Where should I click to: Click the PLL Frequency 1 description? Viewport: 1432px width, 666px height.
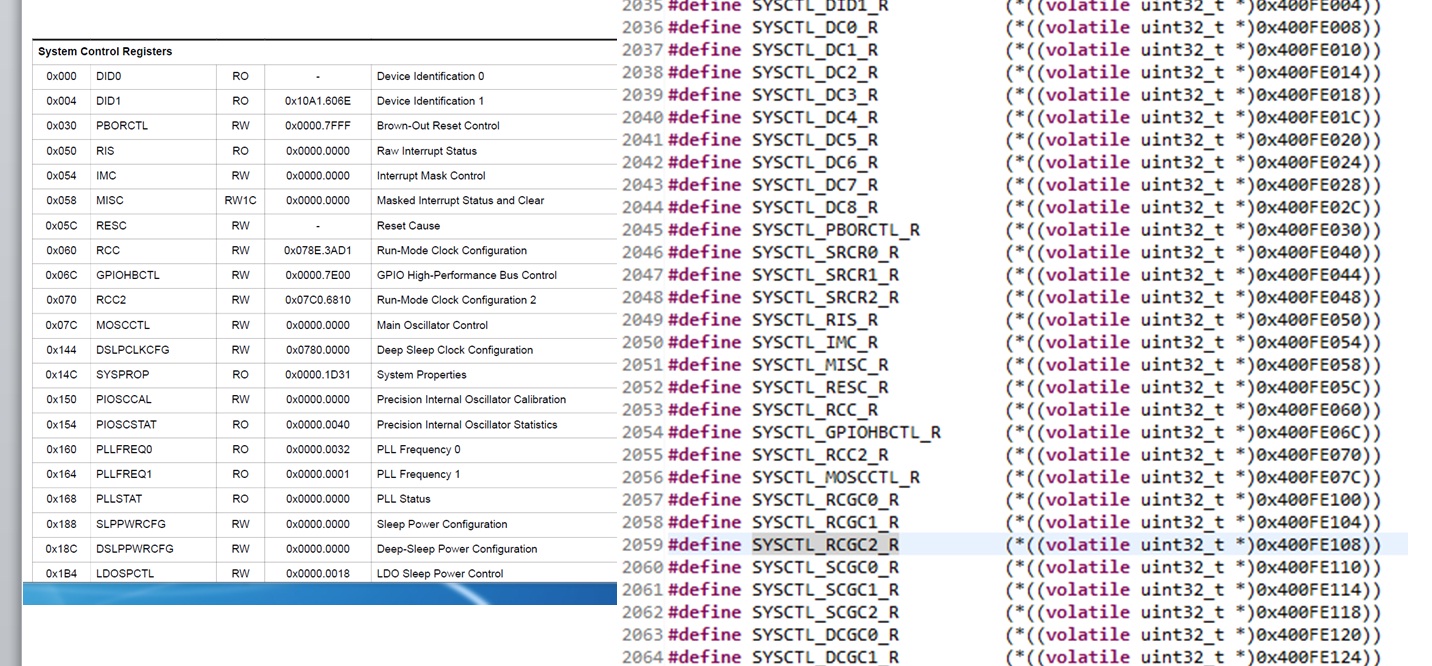click(418, 474)
